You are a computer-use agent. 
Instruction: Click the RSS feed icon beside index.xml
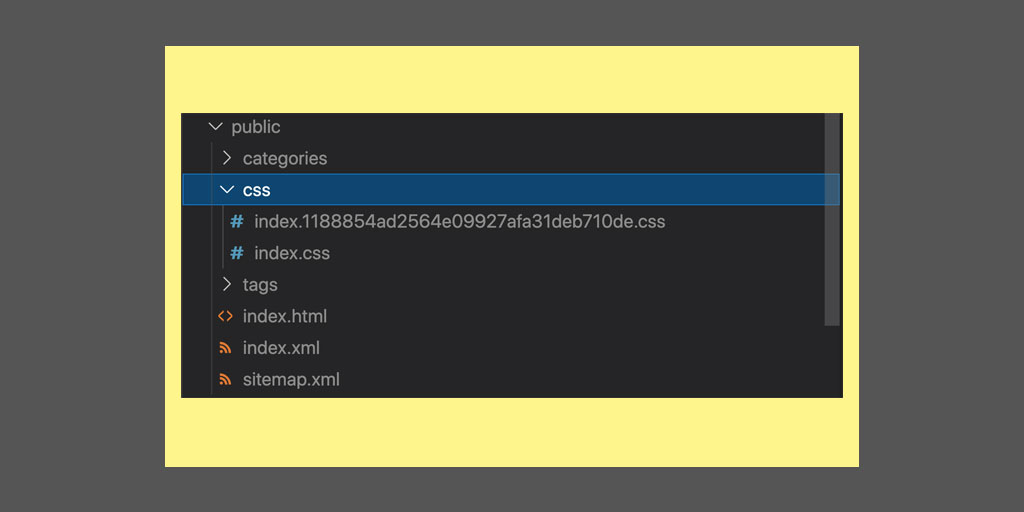click(x=226, y=349)
